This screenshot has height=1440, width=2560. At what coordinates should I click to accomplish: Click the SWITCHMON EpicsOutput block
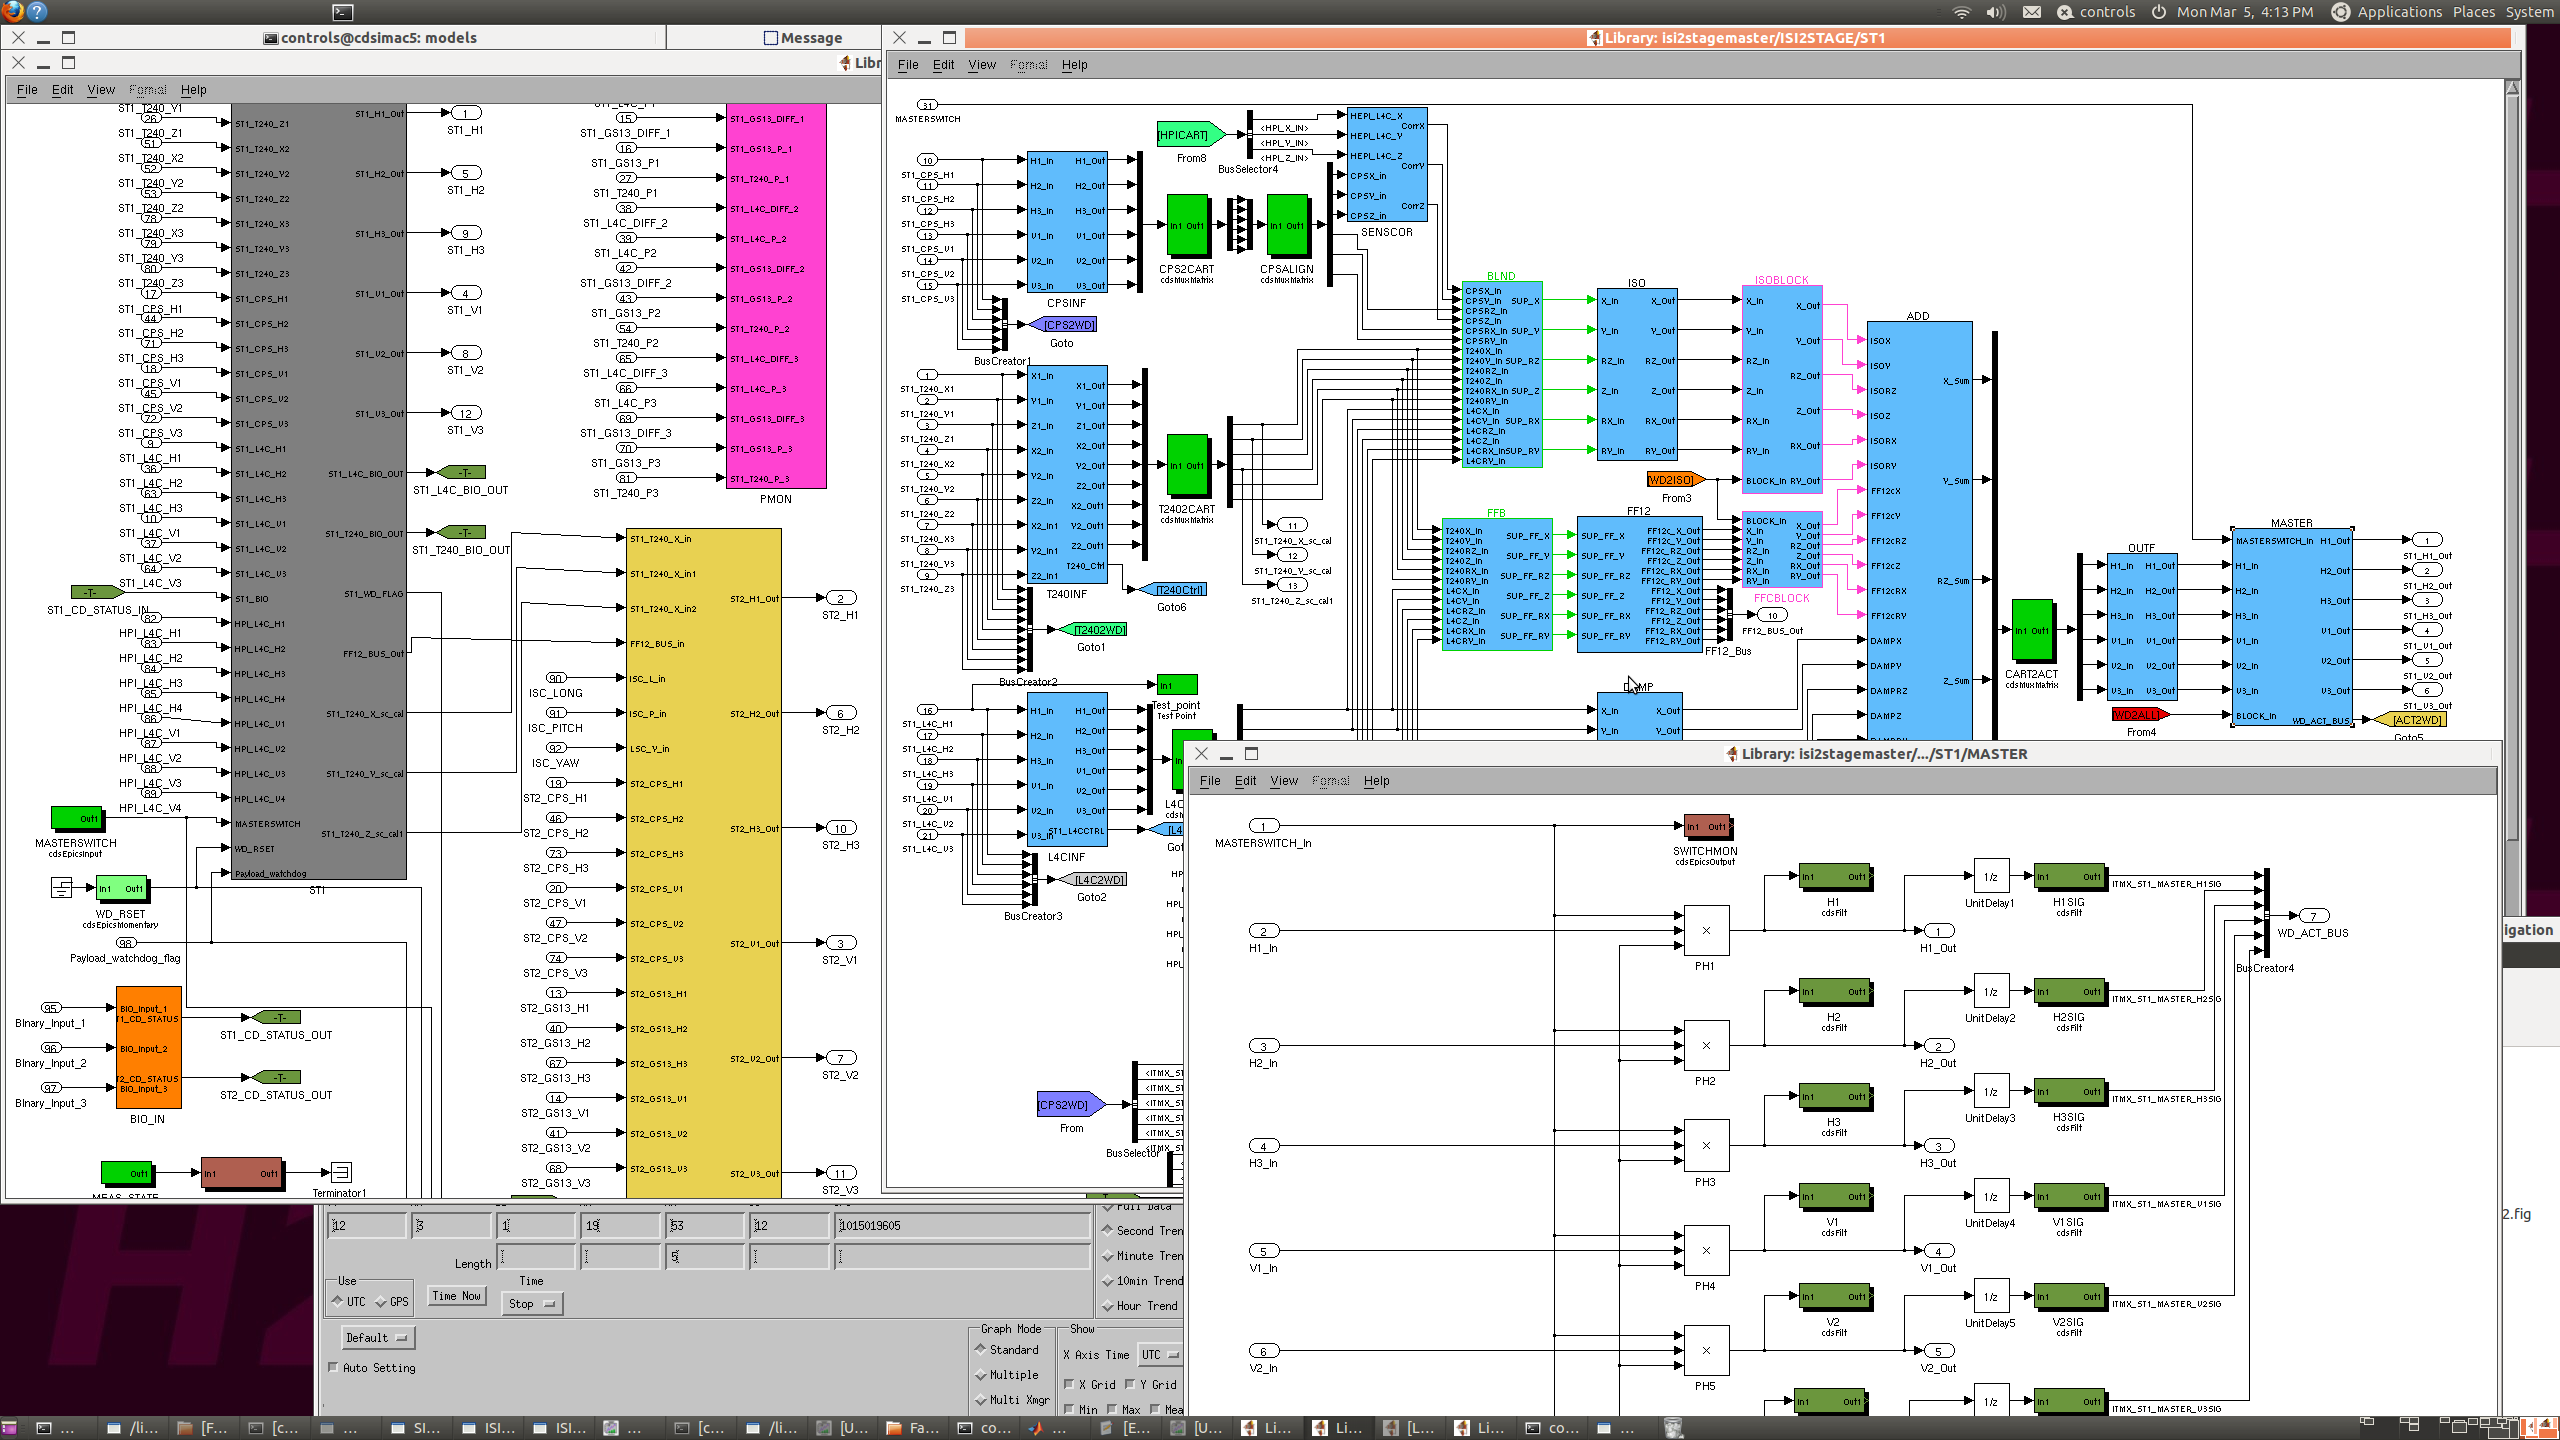1707,827
